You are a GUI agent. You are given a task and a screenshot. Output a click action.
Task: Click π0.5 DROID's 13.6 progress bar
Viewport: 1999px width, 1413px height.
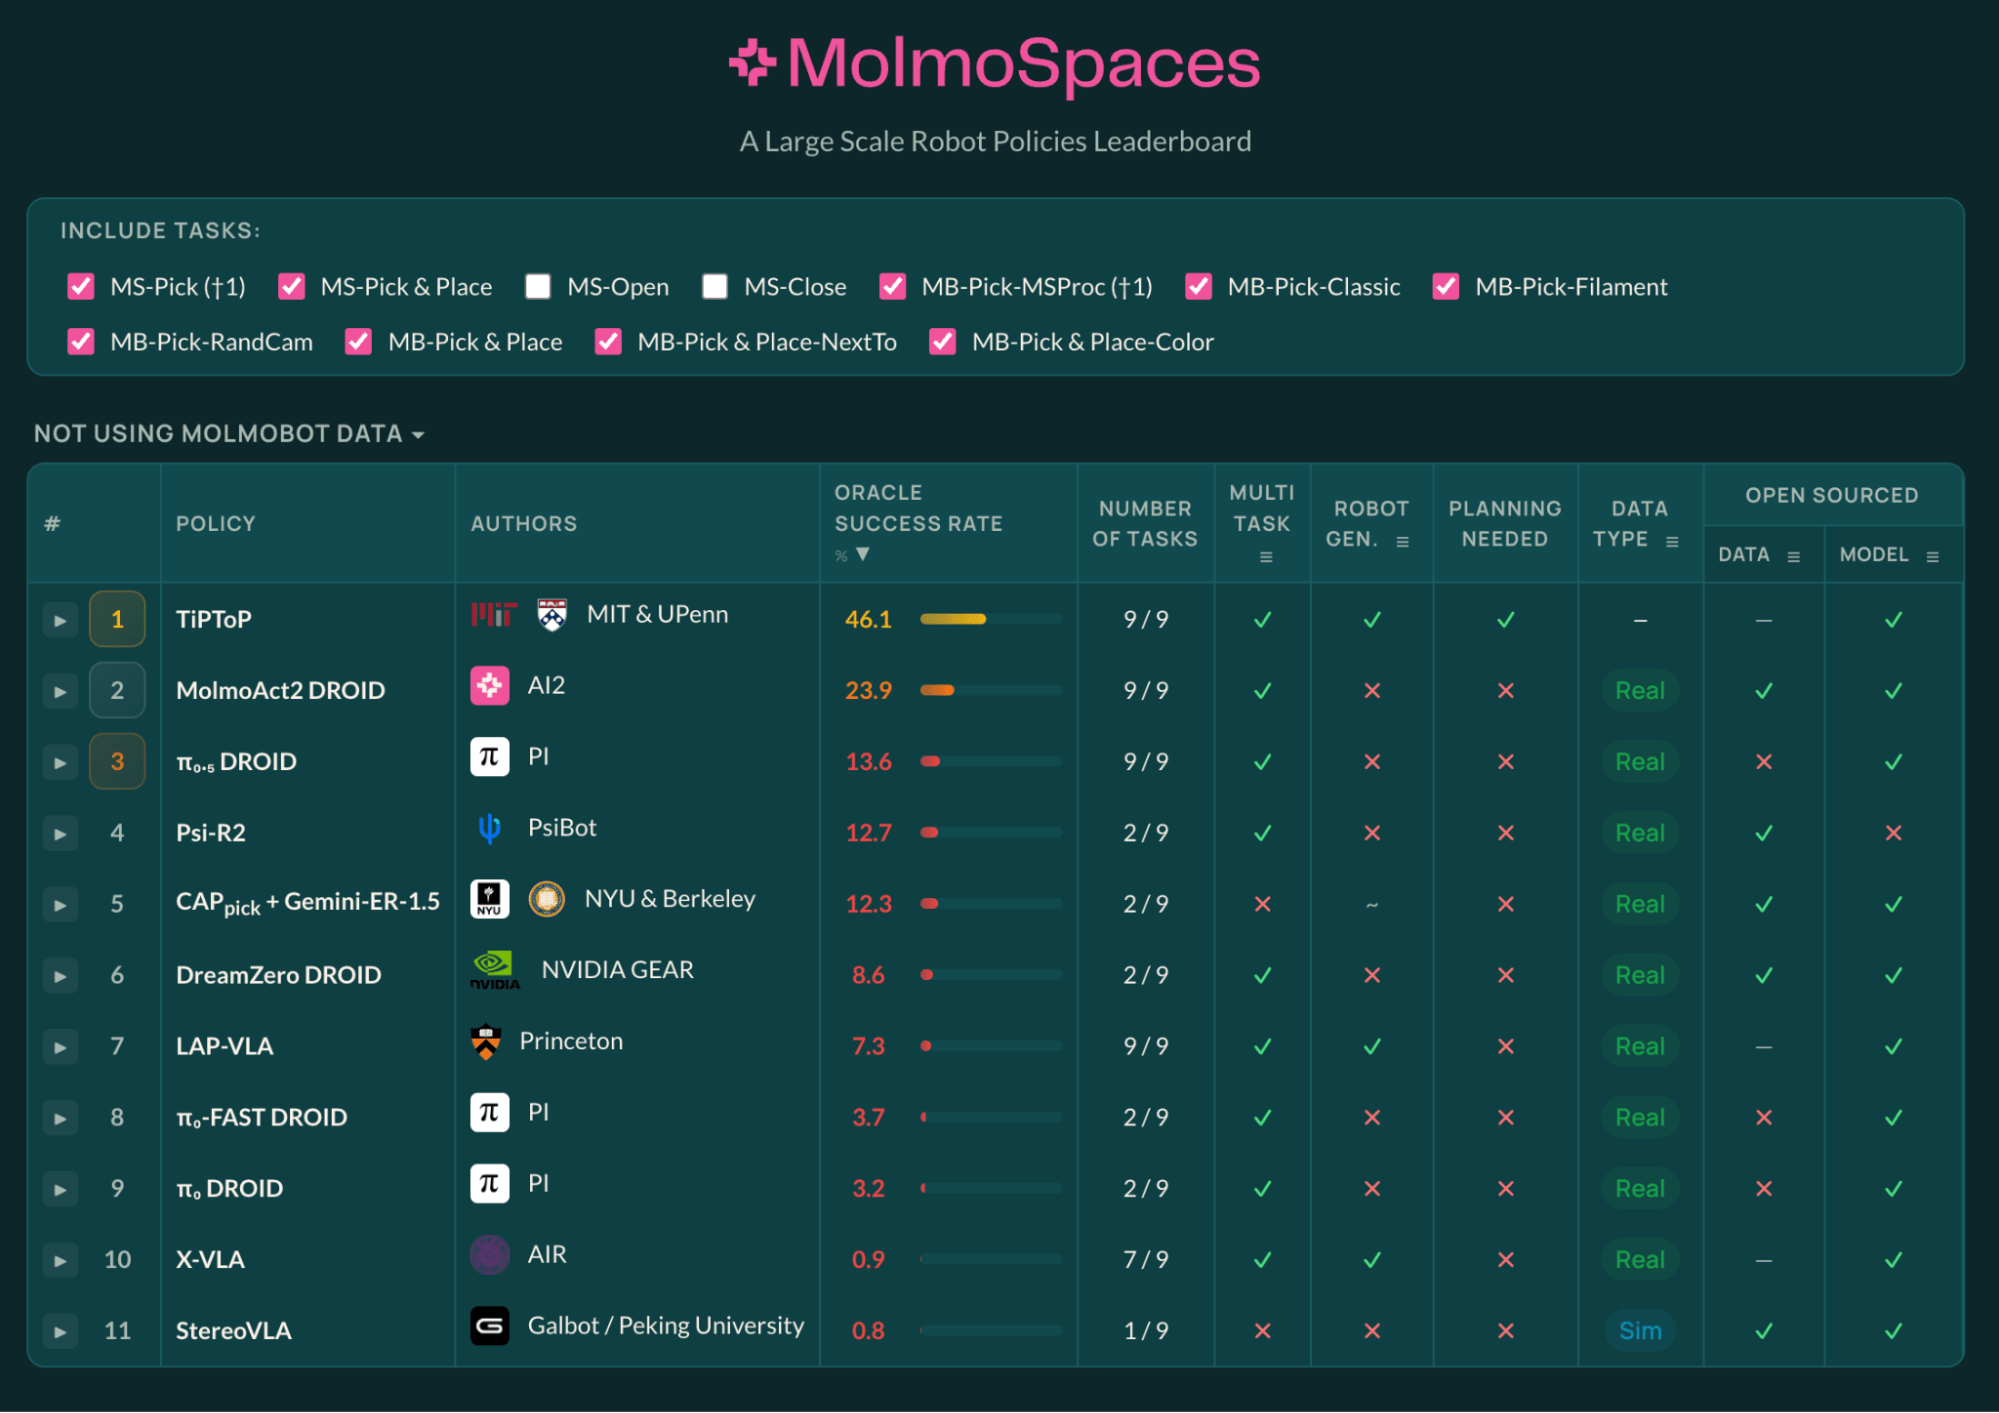pos(990,761)
